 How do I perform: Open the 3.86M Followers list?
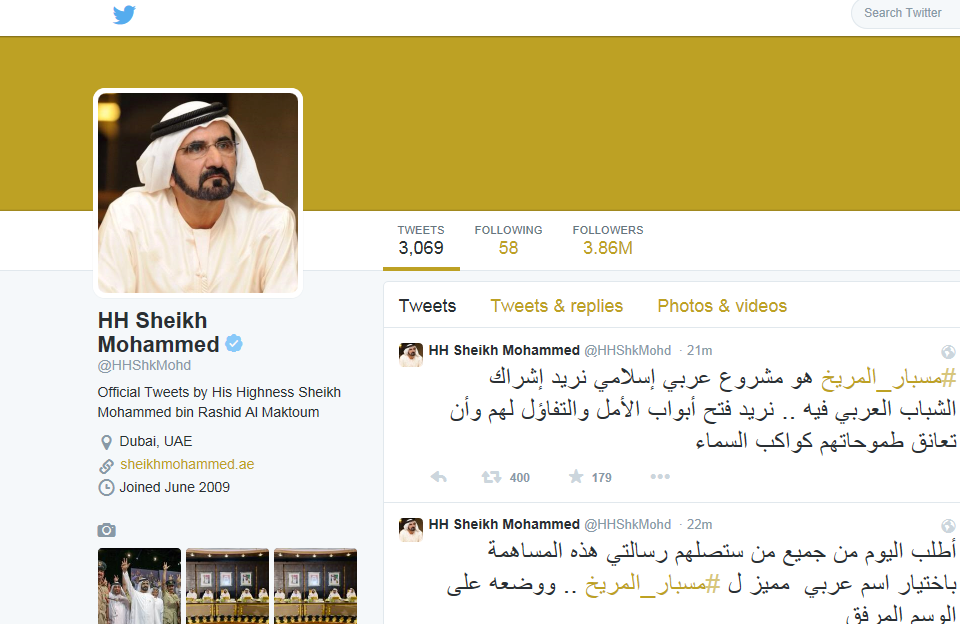608,239
